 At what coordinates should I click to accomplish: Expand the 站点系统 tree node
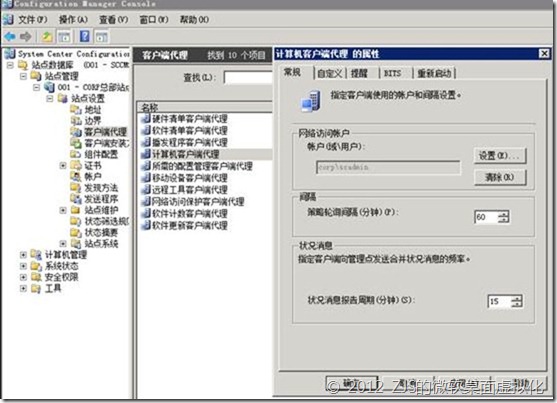coord(63,243)
